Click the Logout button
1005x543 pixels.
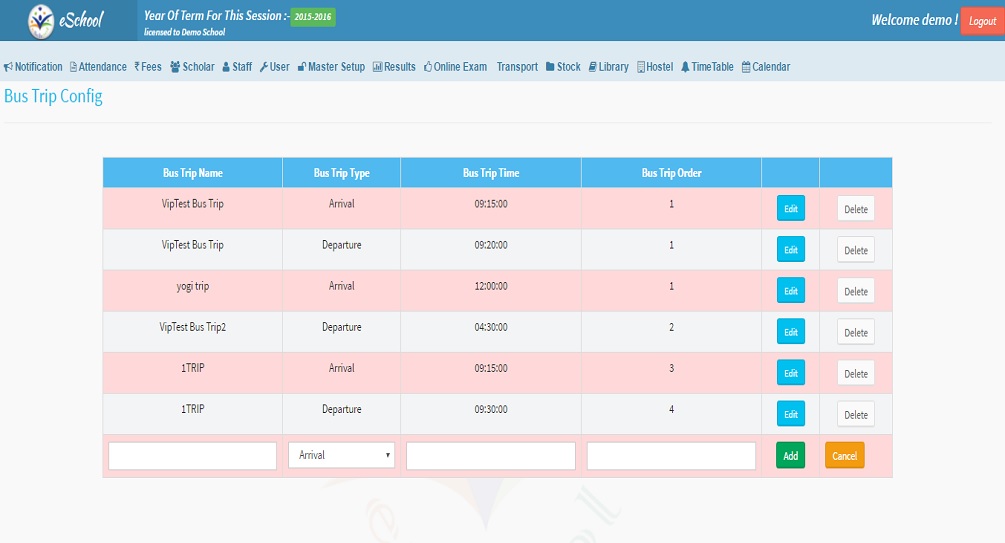pos(982,21)
